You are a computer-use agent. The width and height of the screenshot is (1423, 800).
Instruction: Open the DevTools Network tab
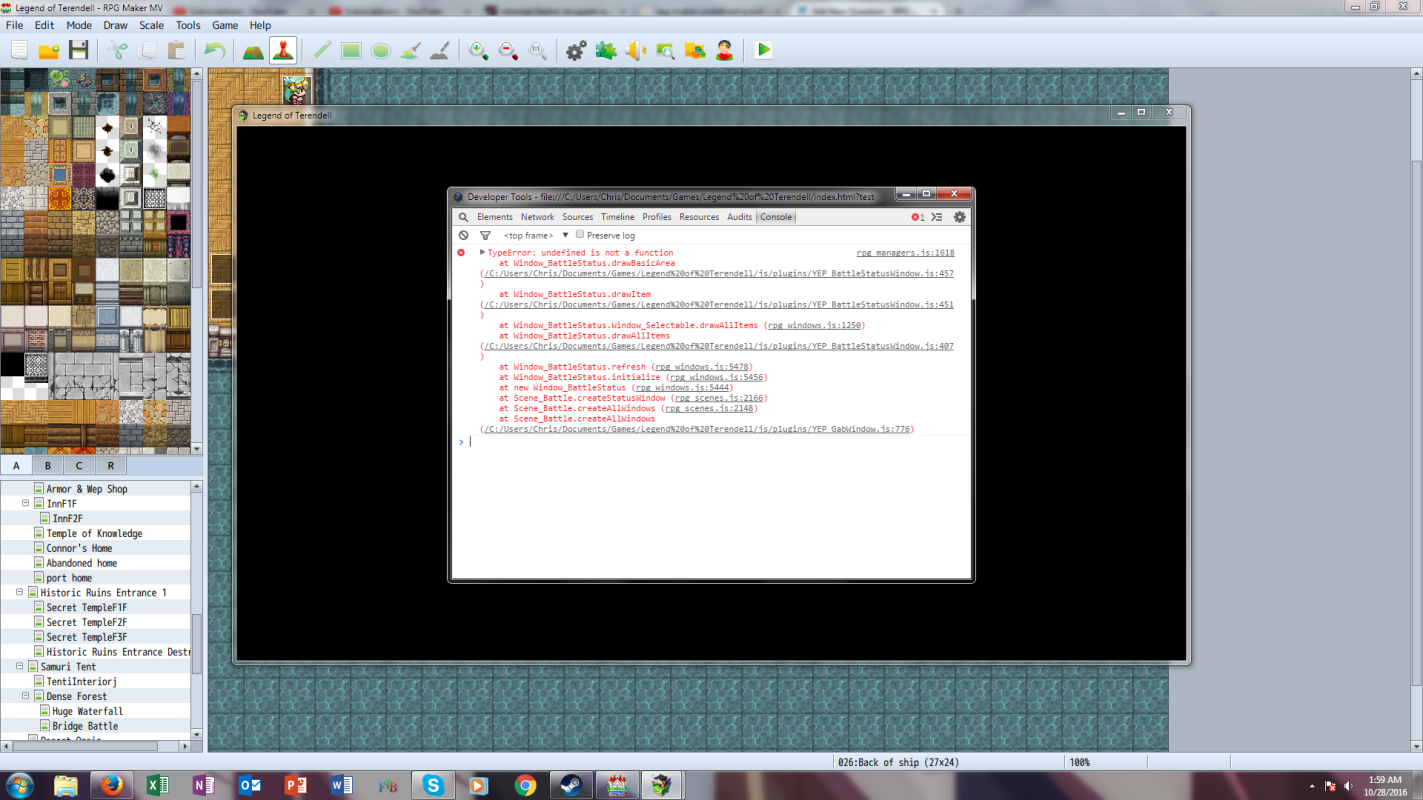(537, 217)
